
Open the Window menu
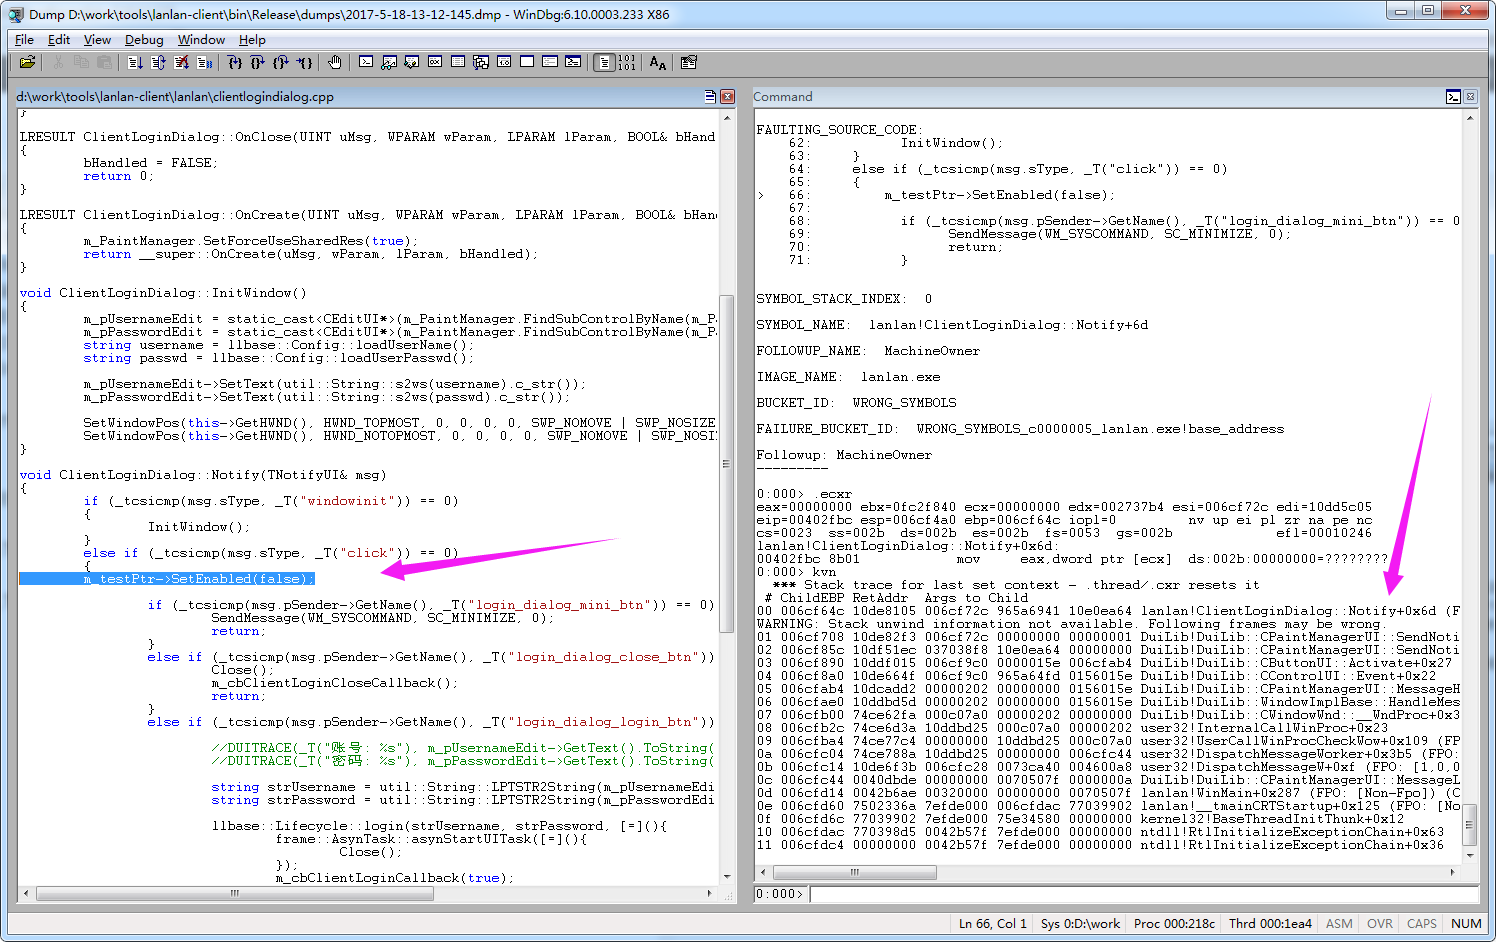(201, 40)
